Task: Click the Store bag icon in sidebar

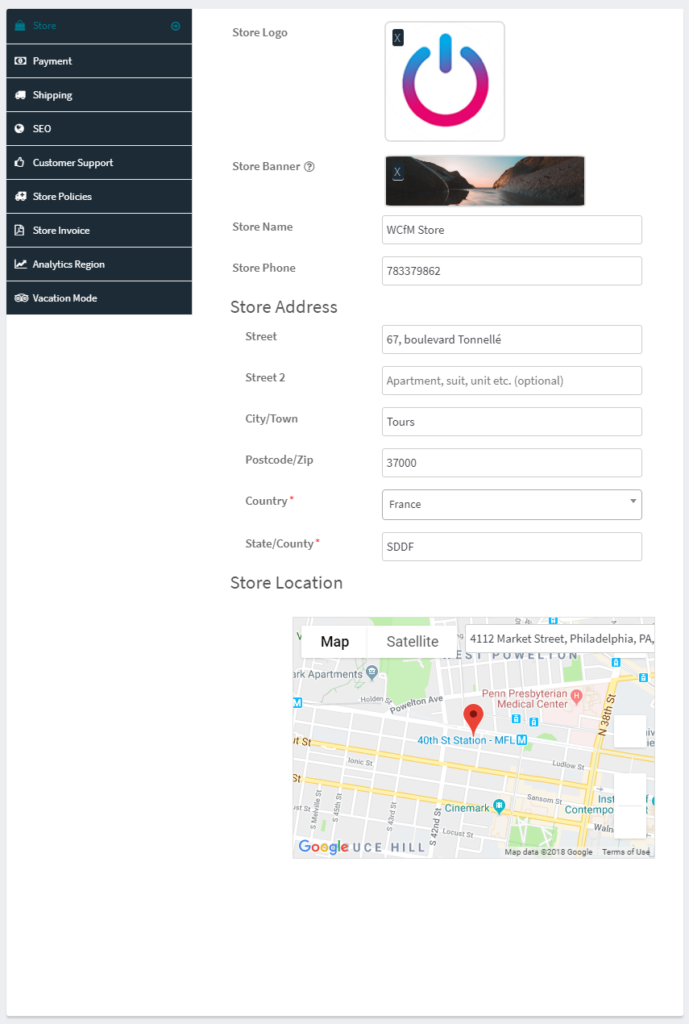Action: coord(20,26)
